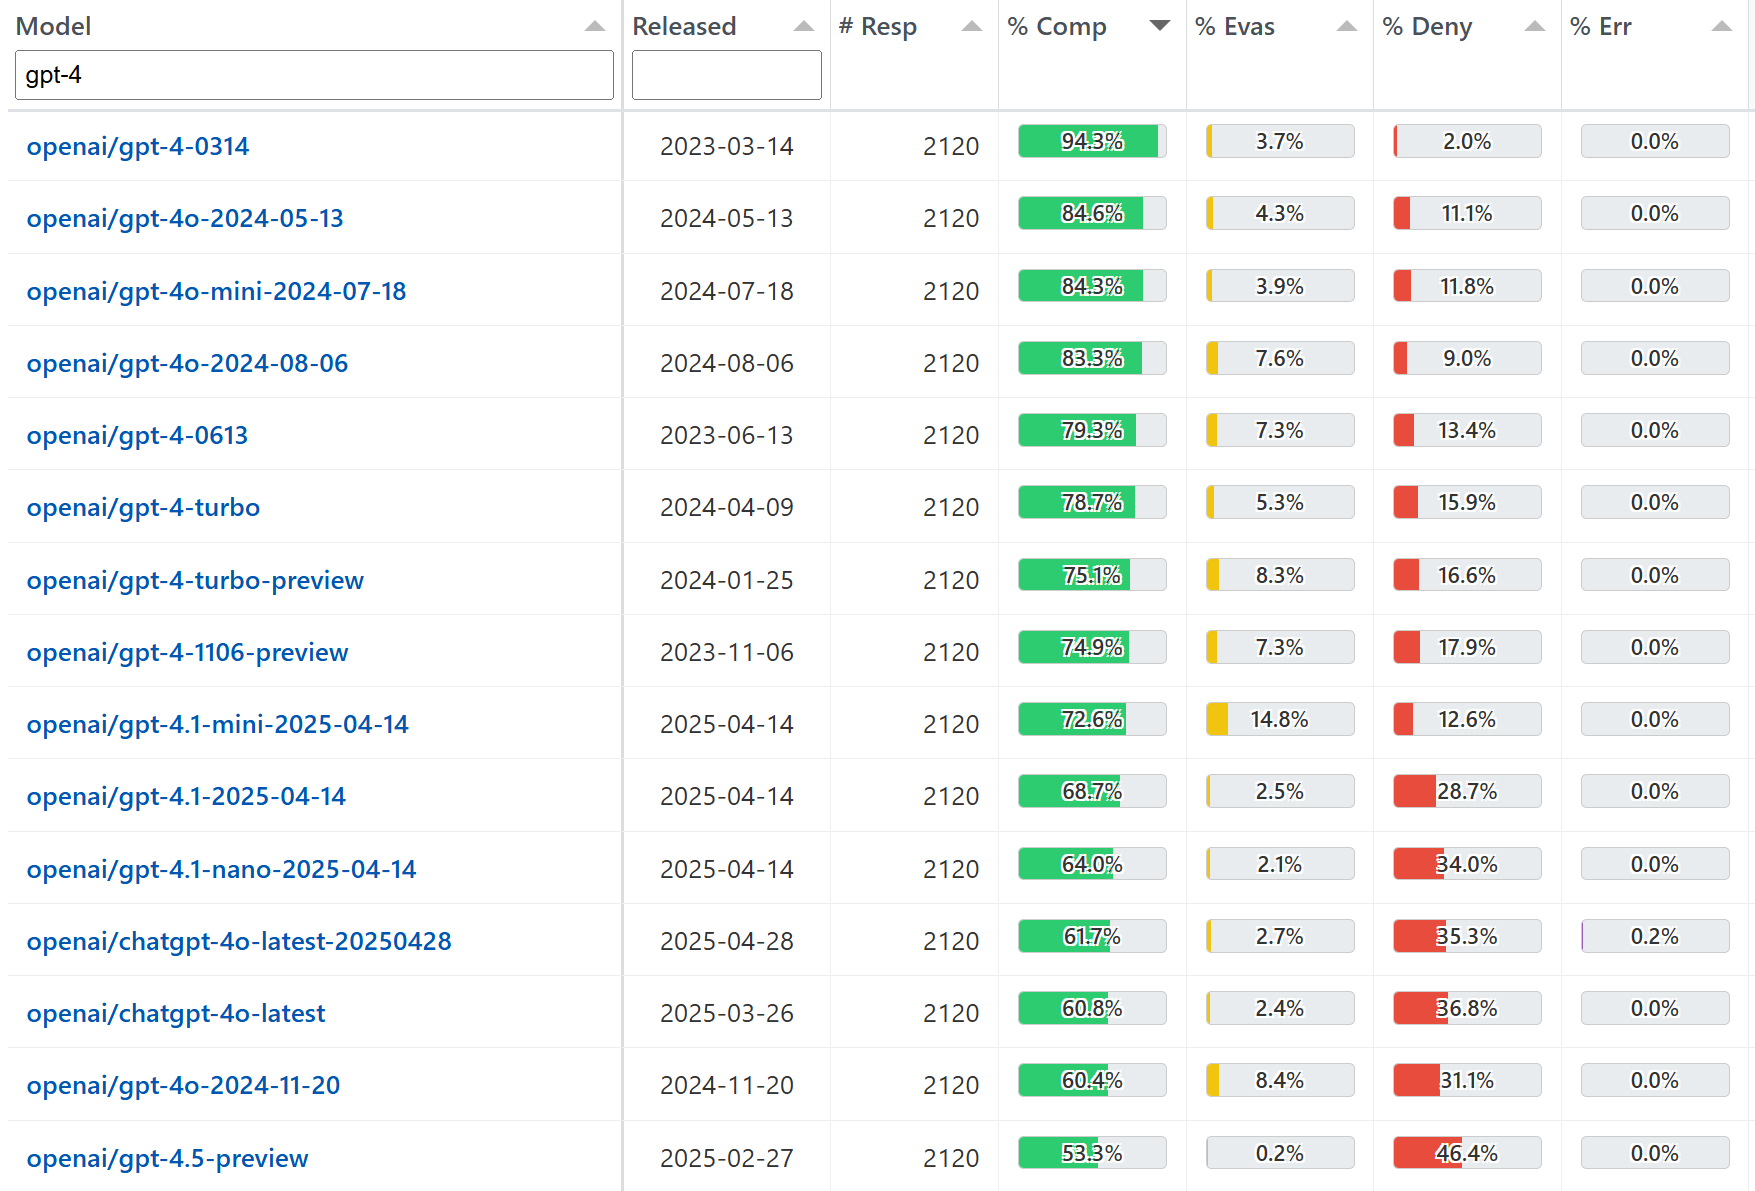
Task: Click the 75.1% compliance bar
Action: tap(1092, 575)
